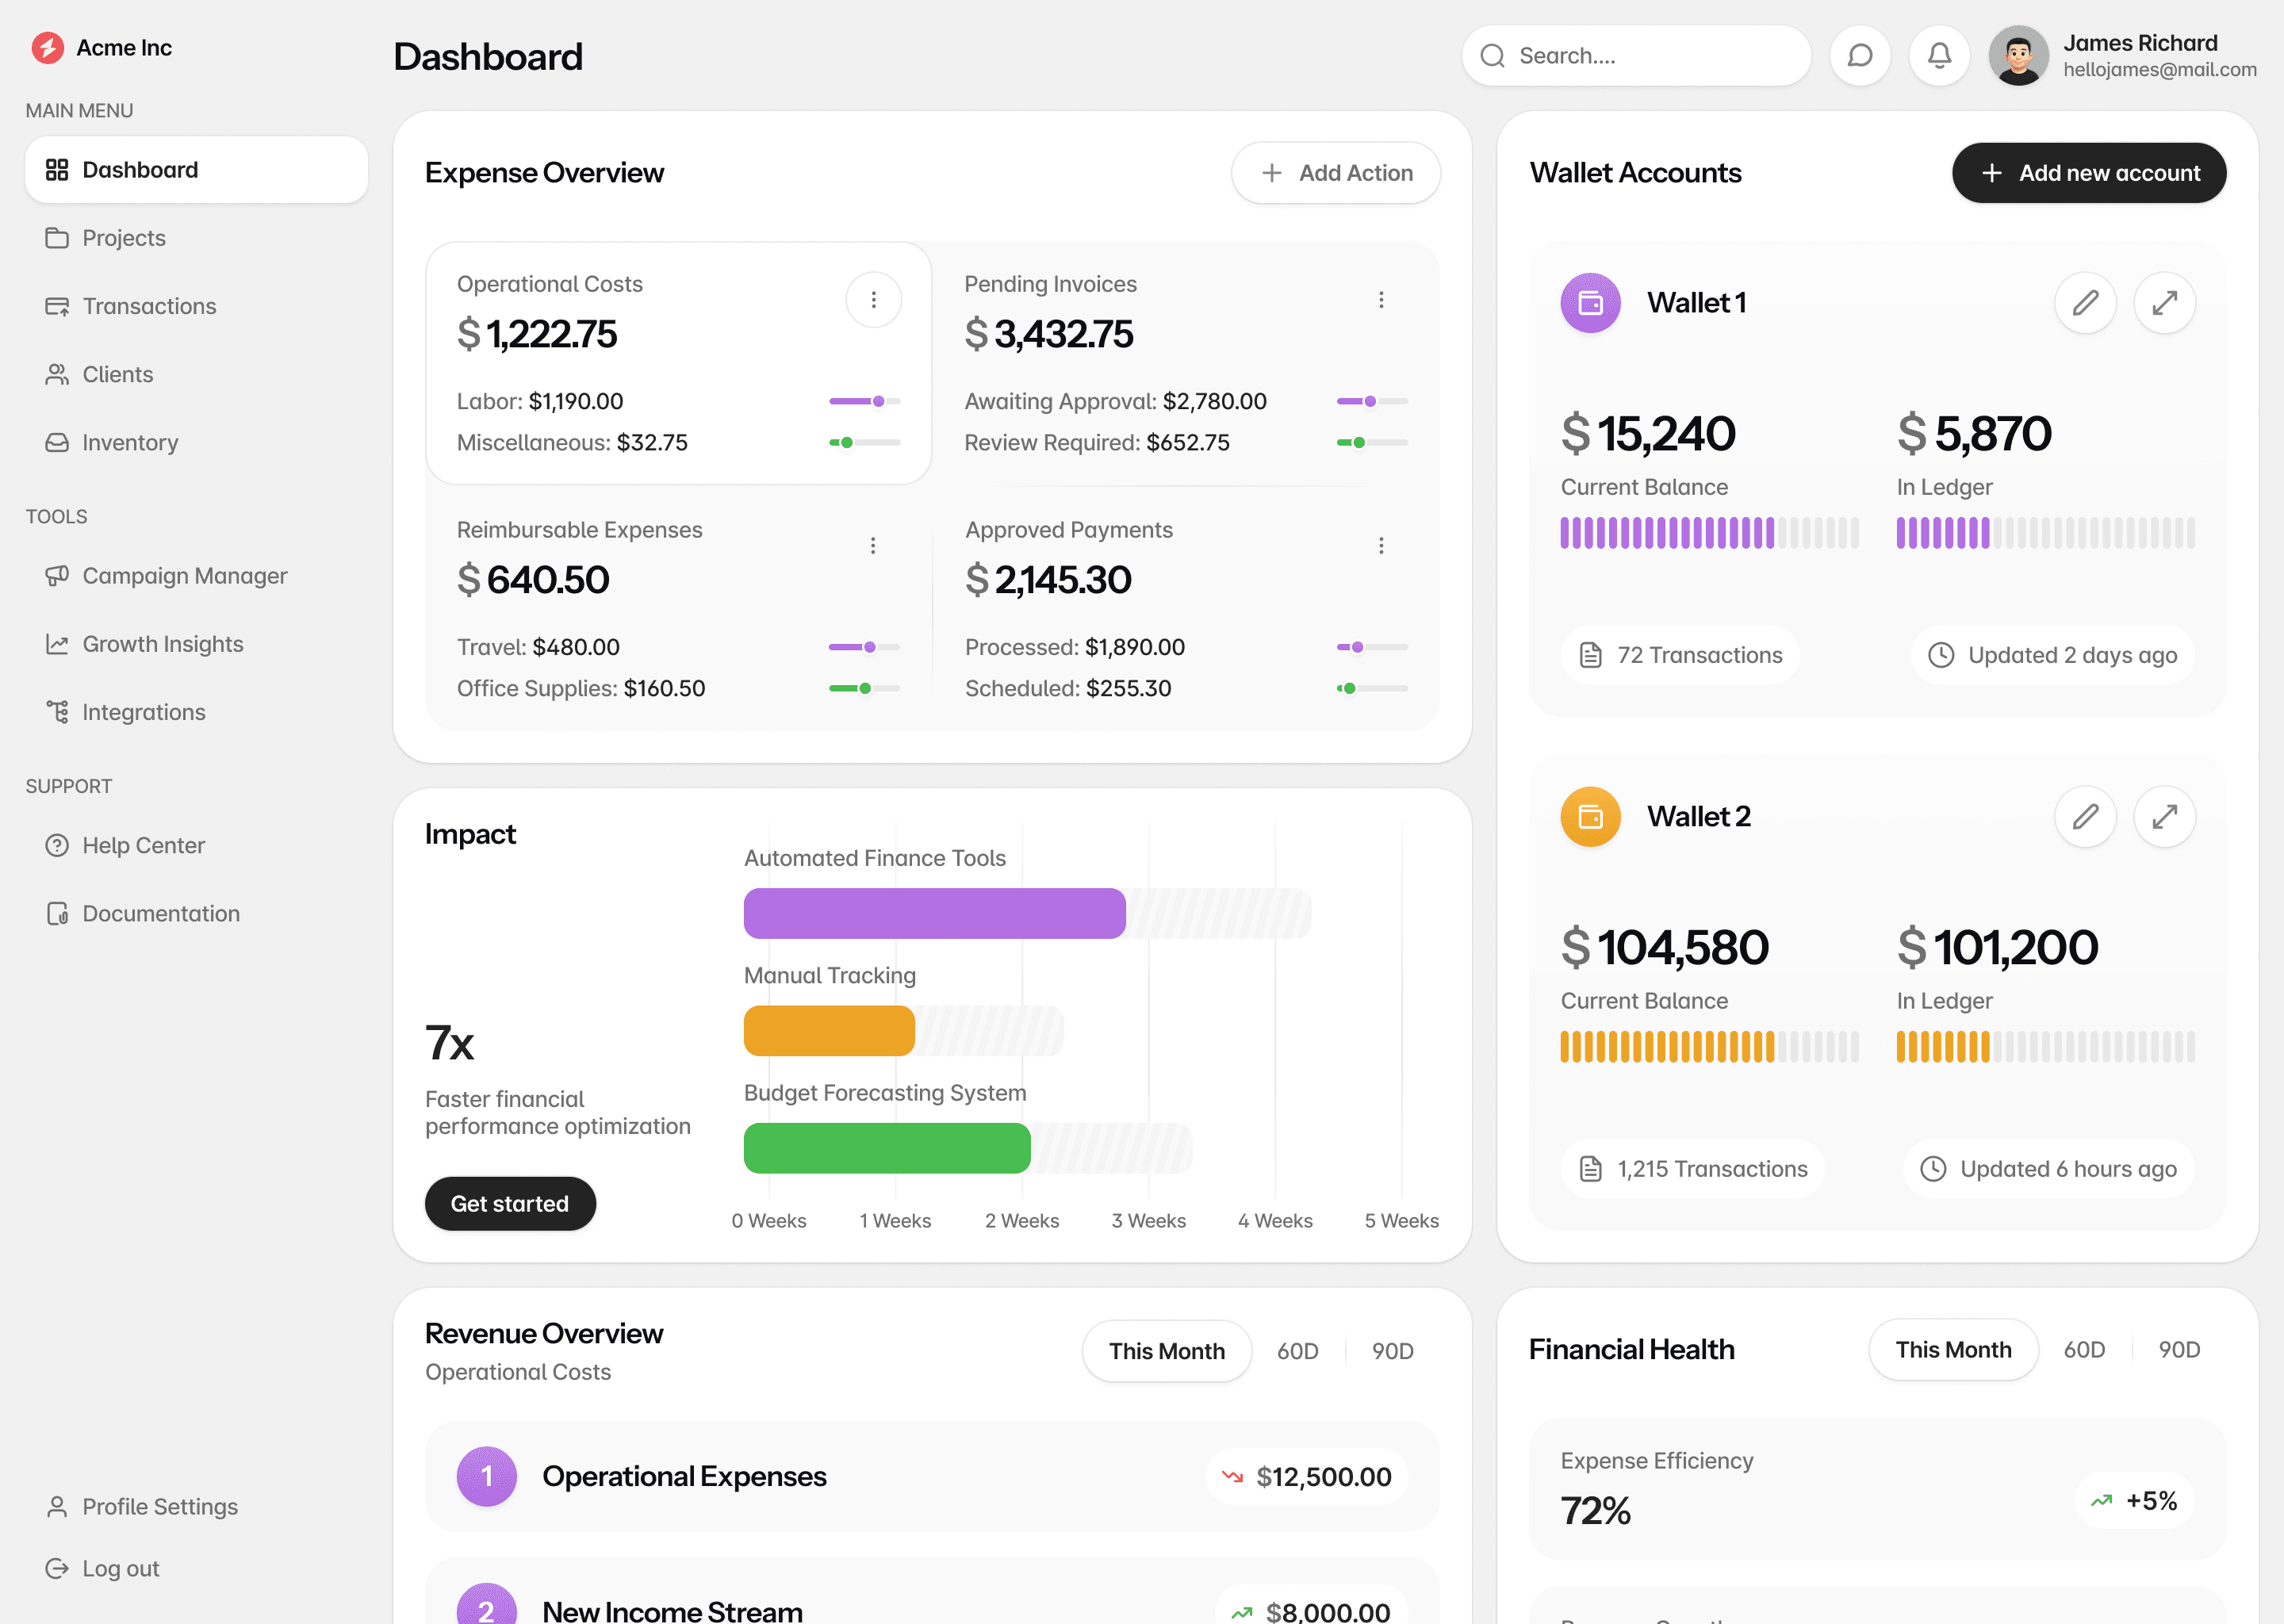This screenshot has width=2284, height=1624.
Task: Click the Wallet 1 purple wallet icon
Action: tap(1590, 303)
